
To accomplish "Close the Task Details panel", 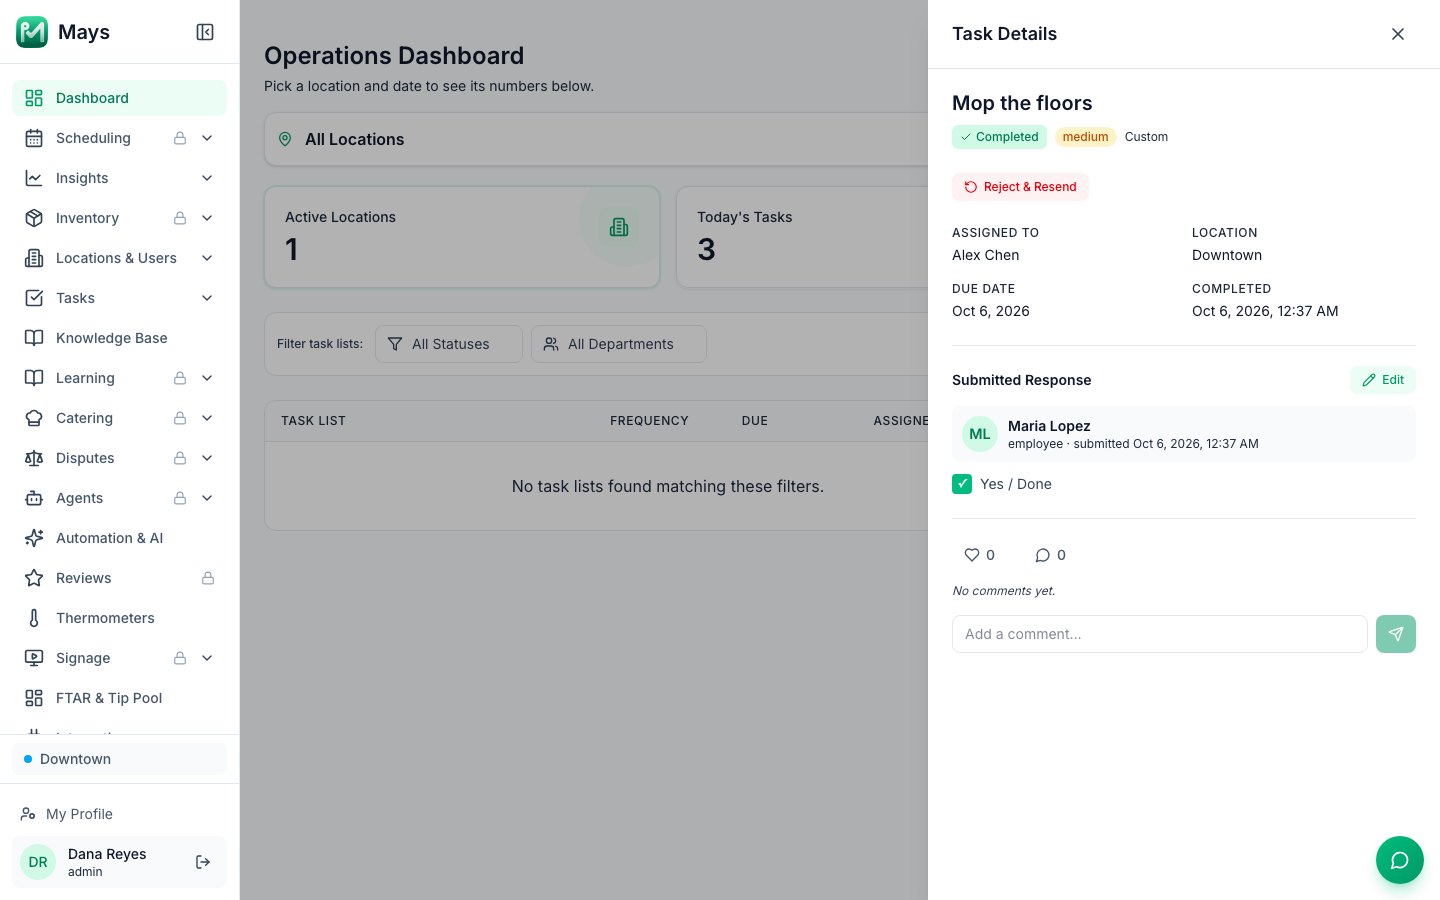I will [x=1398, y=34].
